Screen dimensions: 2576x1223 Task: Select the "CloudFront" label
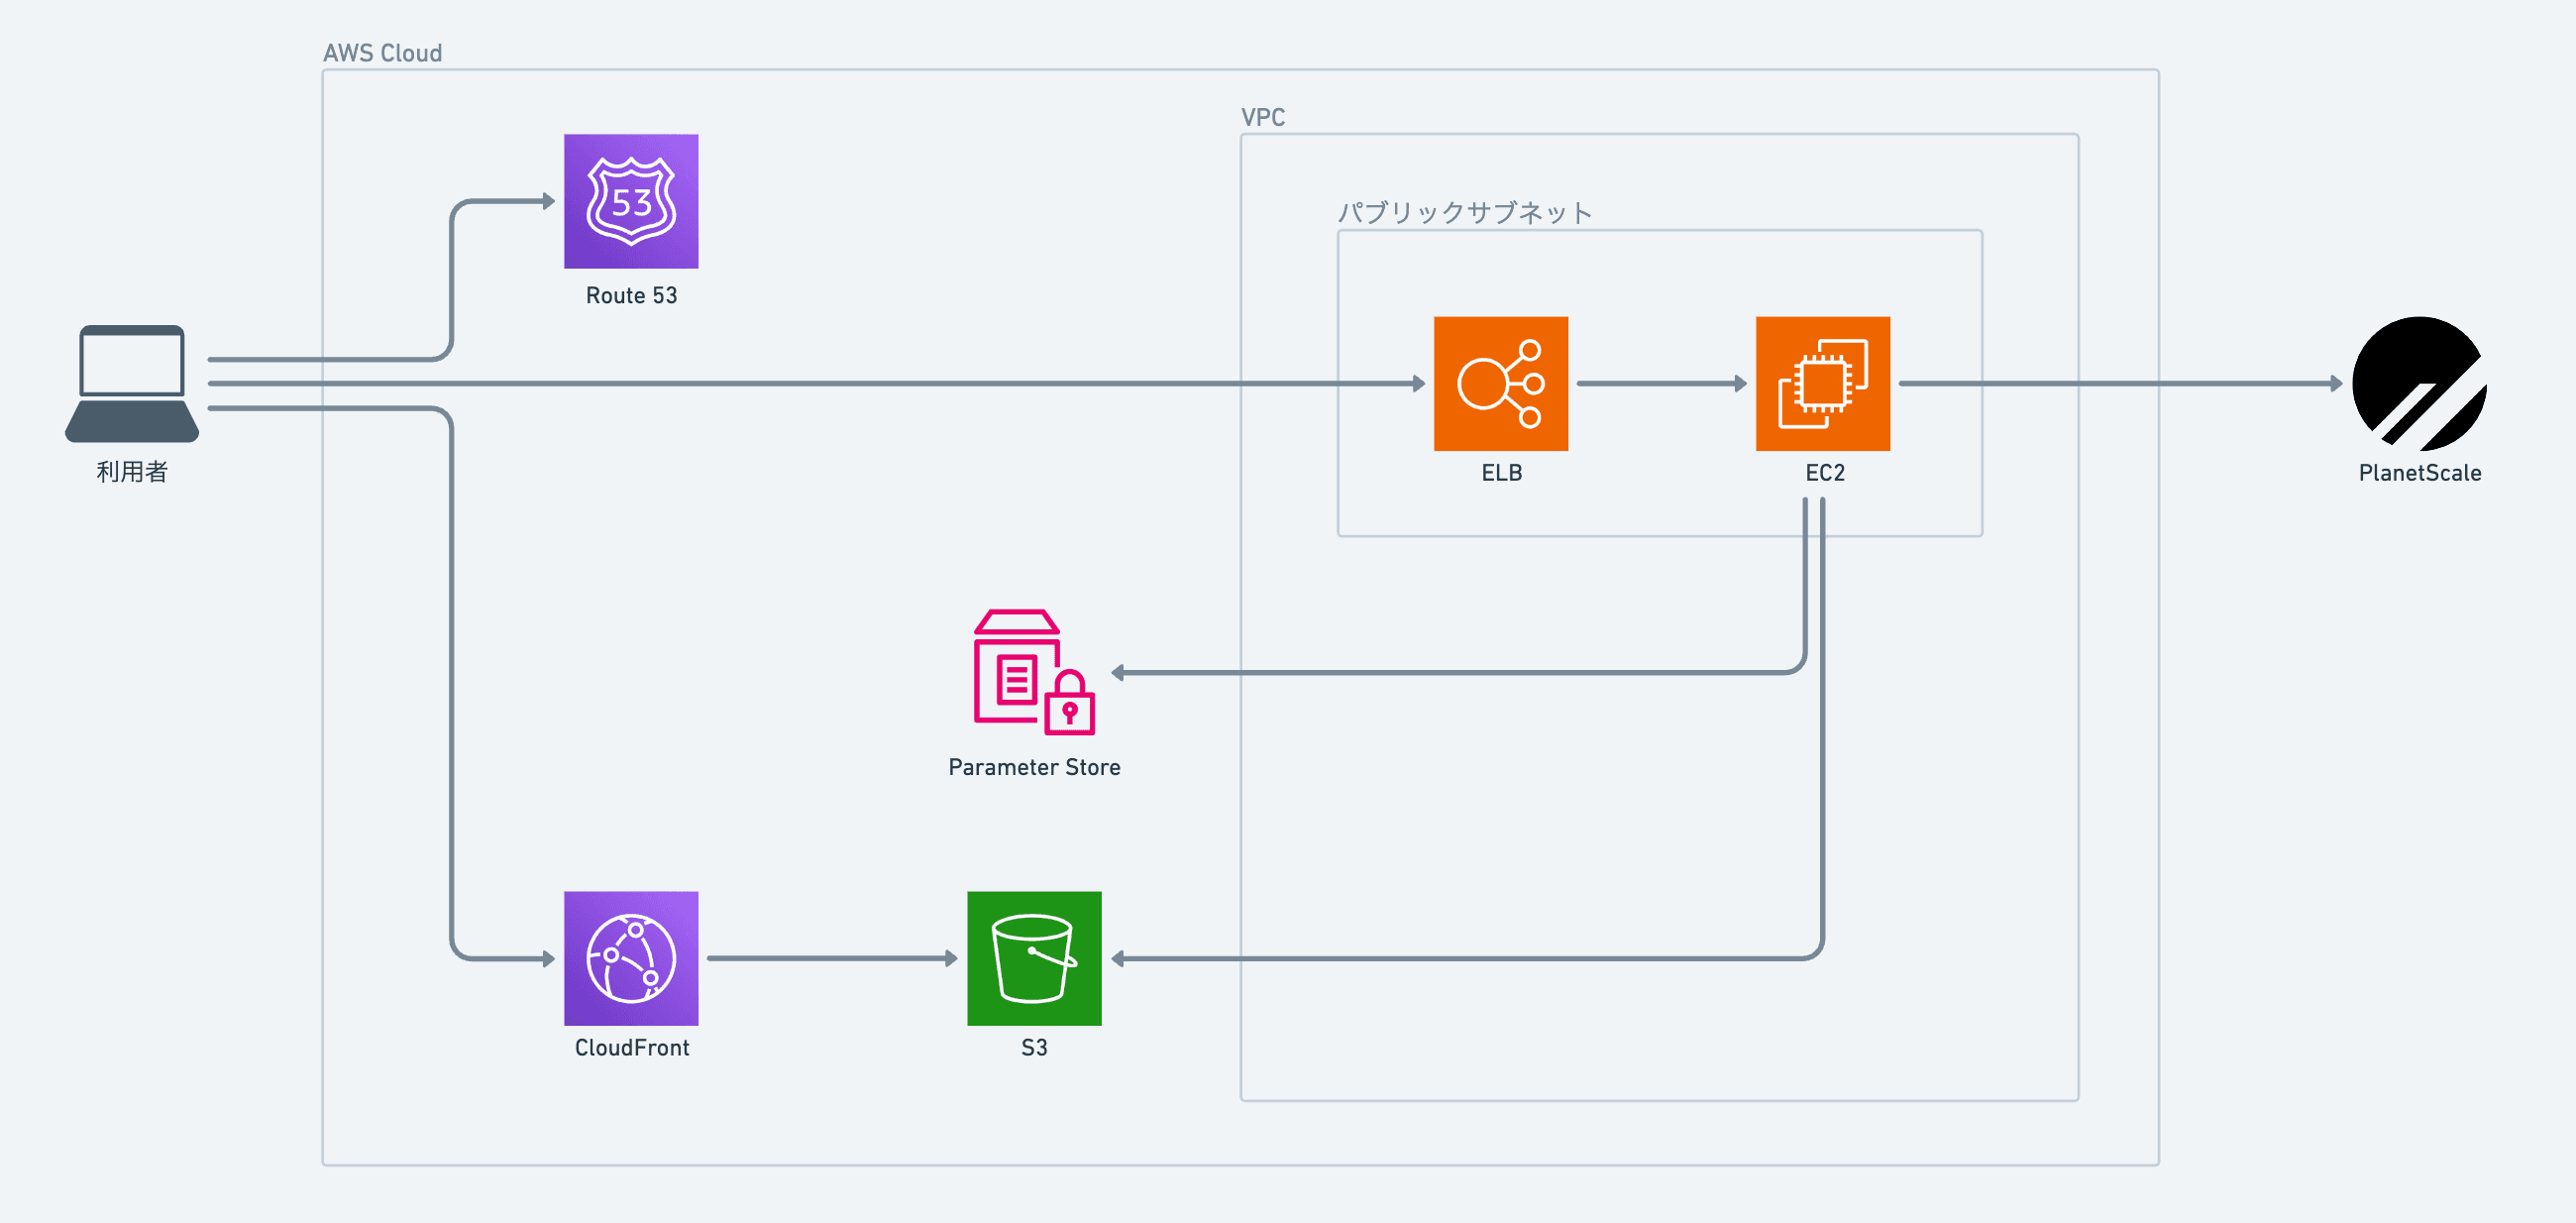(631, 1047)
